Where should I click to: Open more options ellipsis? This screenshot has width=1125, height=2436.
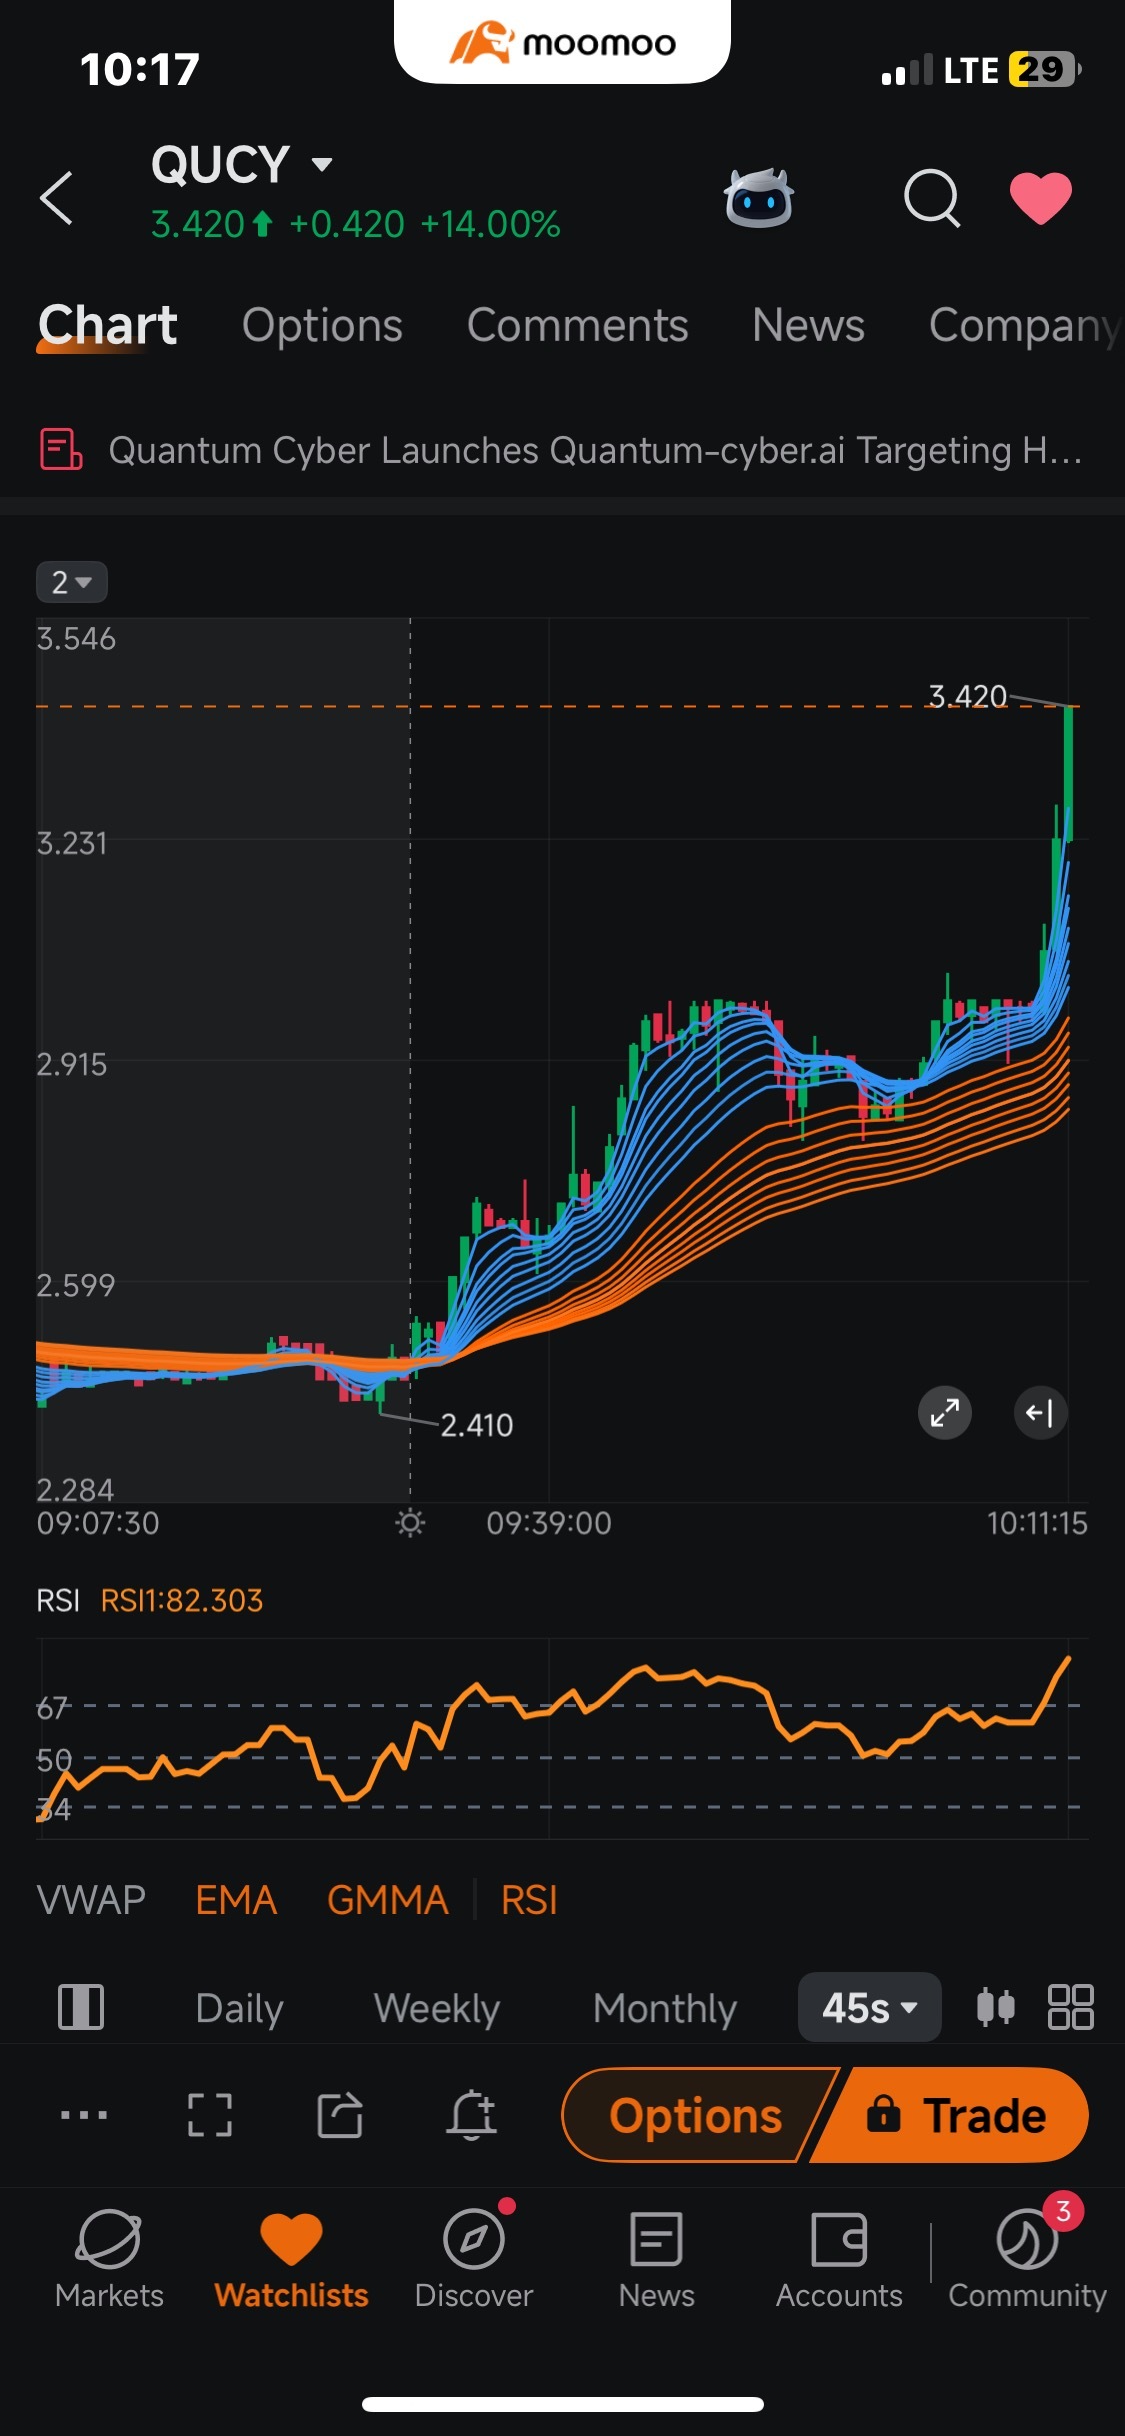tap(84, 2115)
